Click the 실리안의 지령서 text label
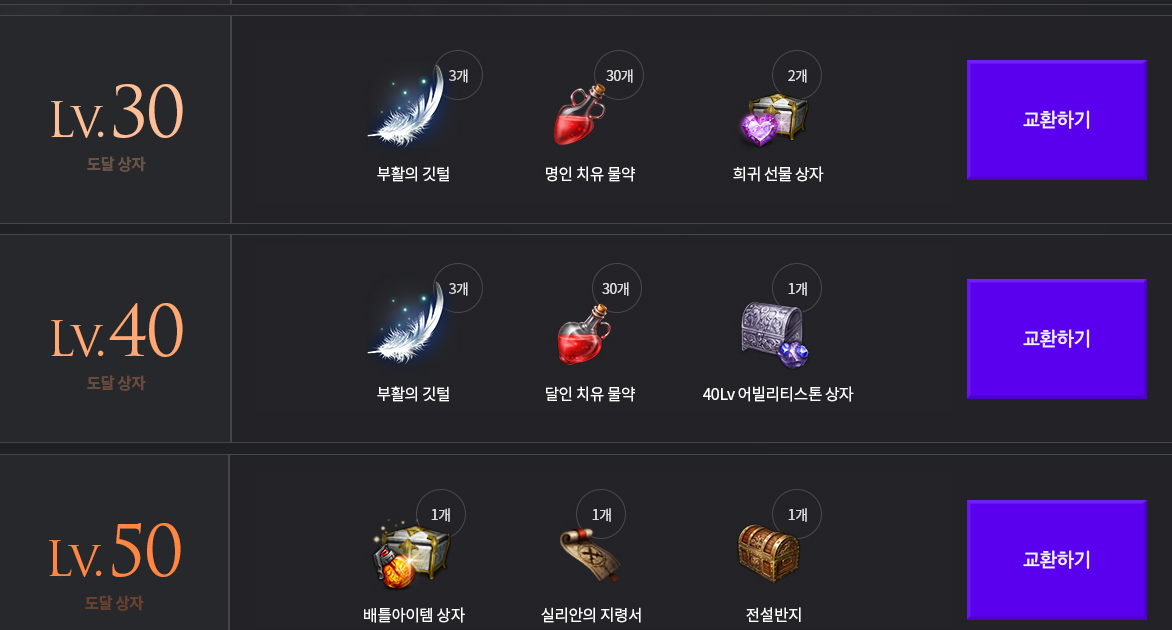 pos(591,614)
